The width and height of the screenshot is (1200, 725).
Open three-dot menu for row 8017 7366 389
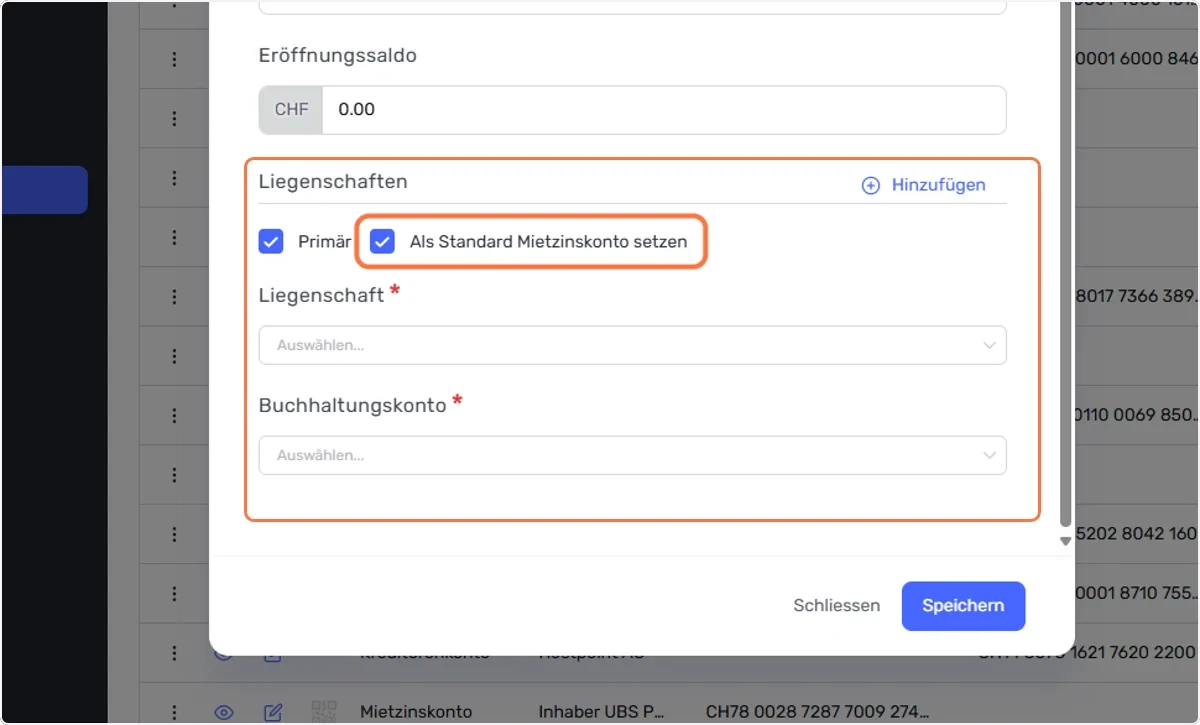(174, 297)
